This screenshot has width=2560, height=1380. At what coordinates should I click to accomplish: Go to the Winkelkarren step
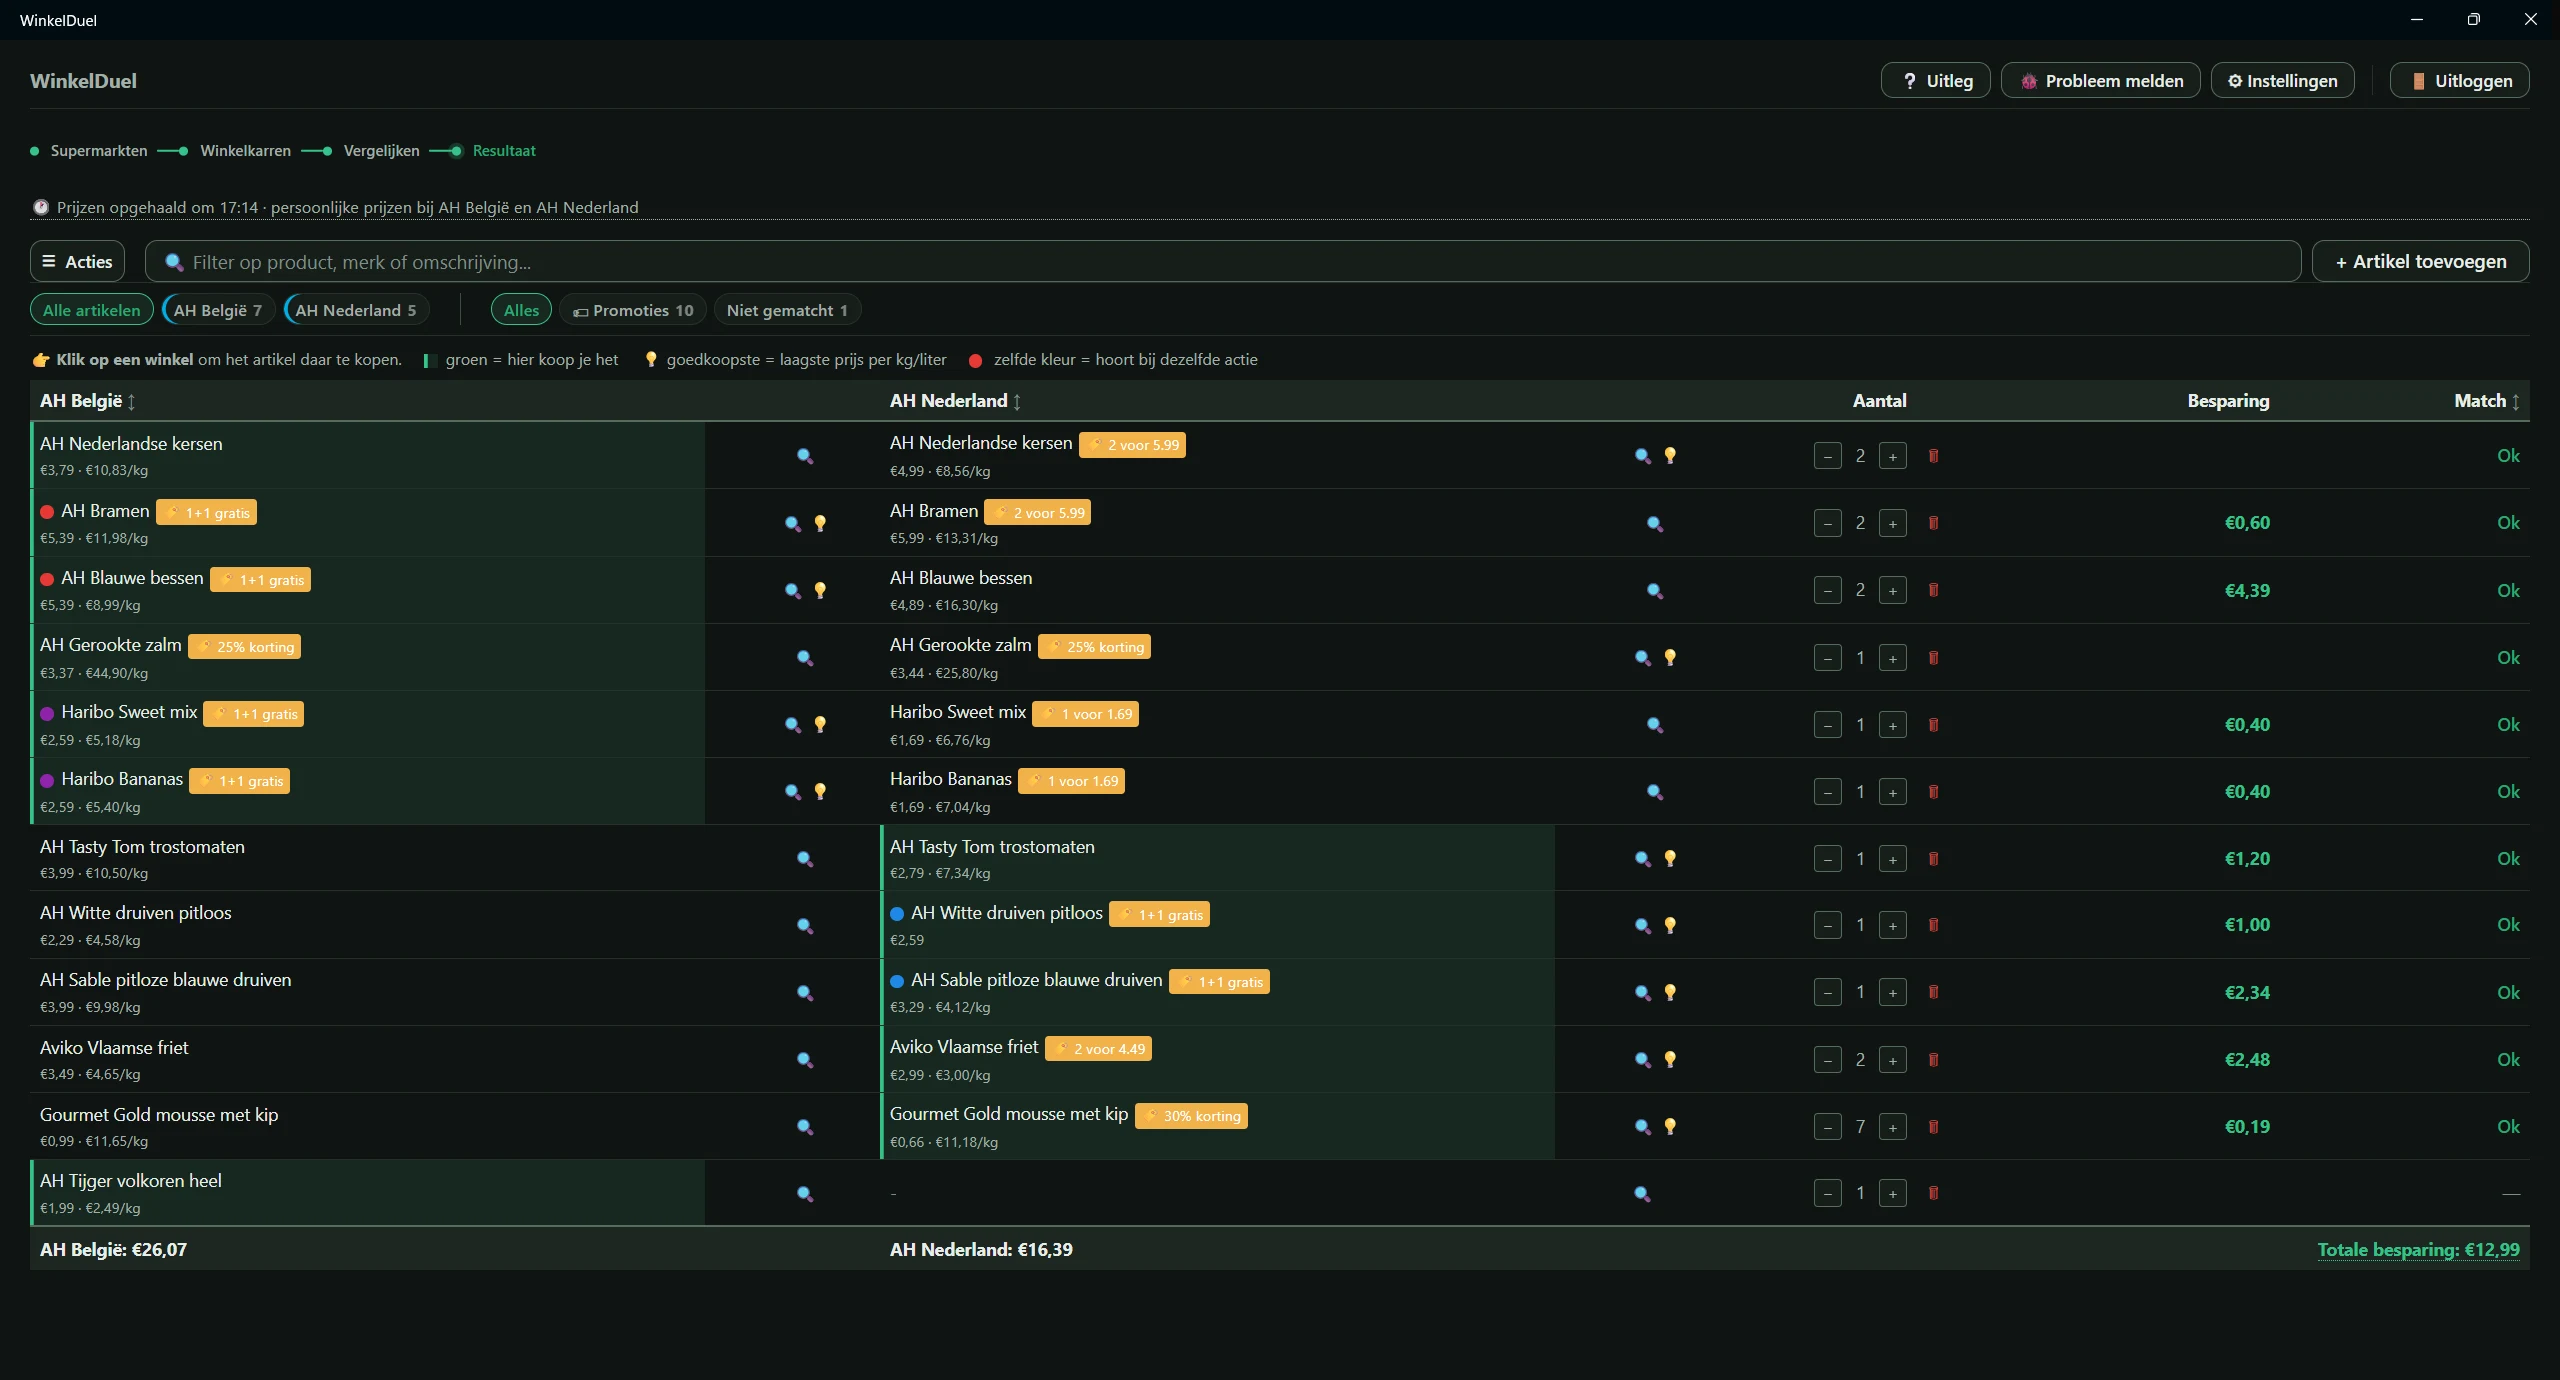(x=245, y=151)
